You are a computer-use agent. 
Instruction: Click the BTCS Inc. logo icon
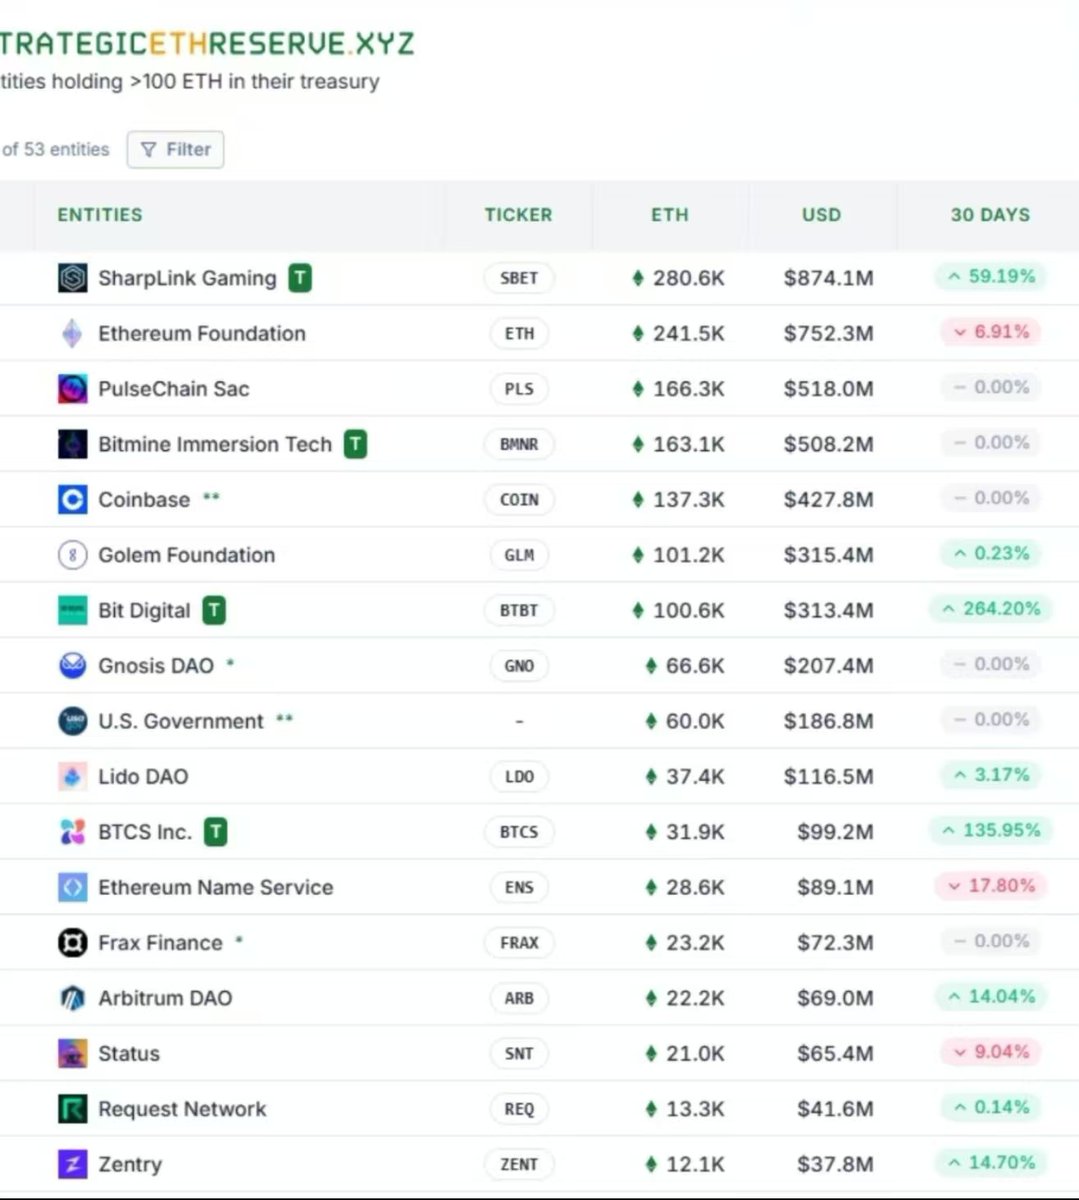[x=72, y=832]
